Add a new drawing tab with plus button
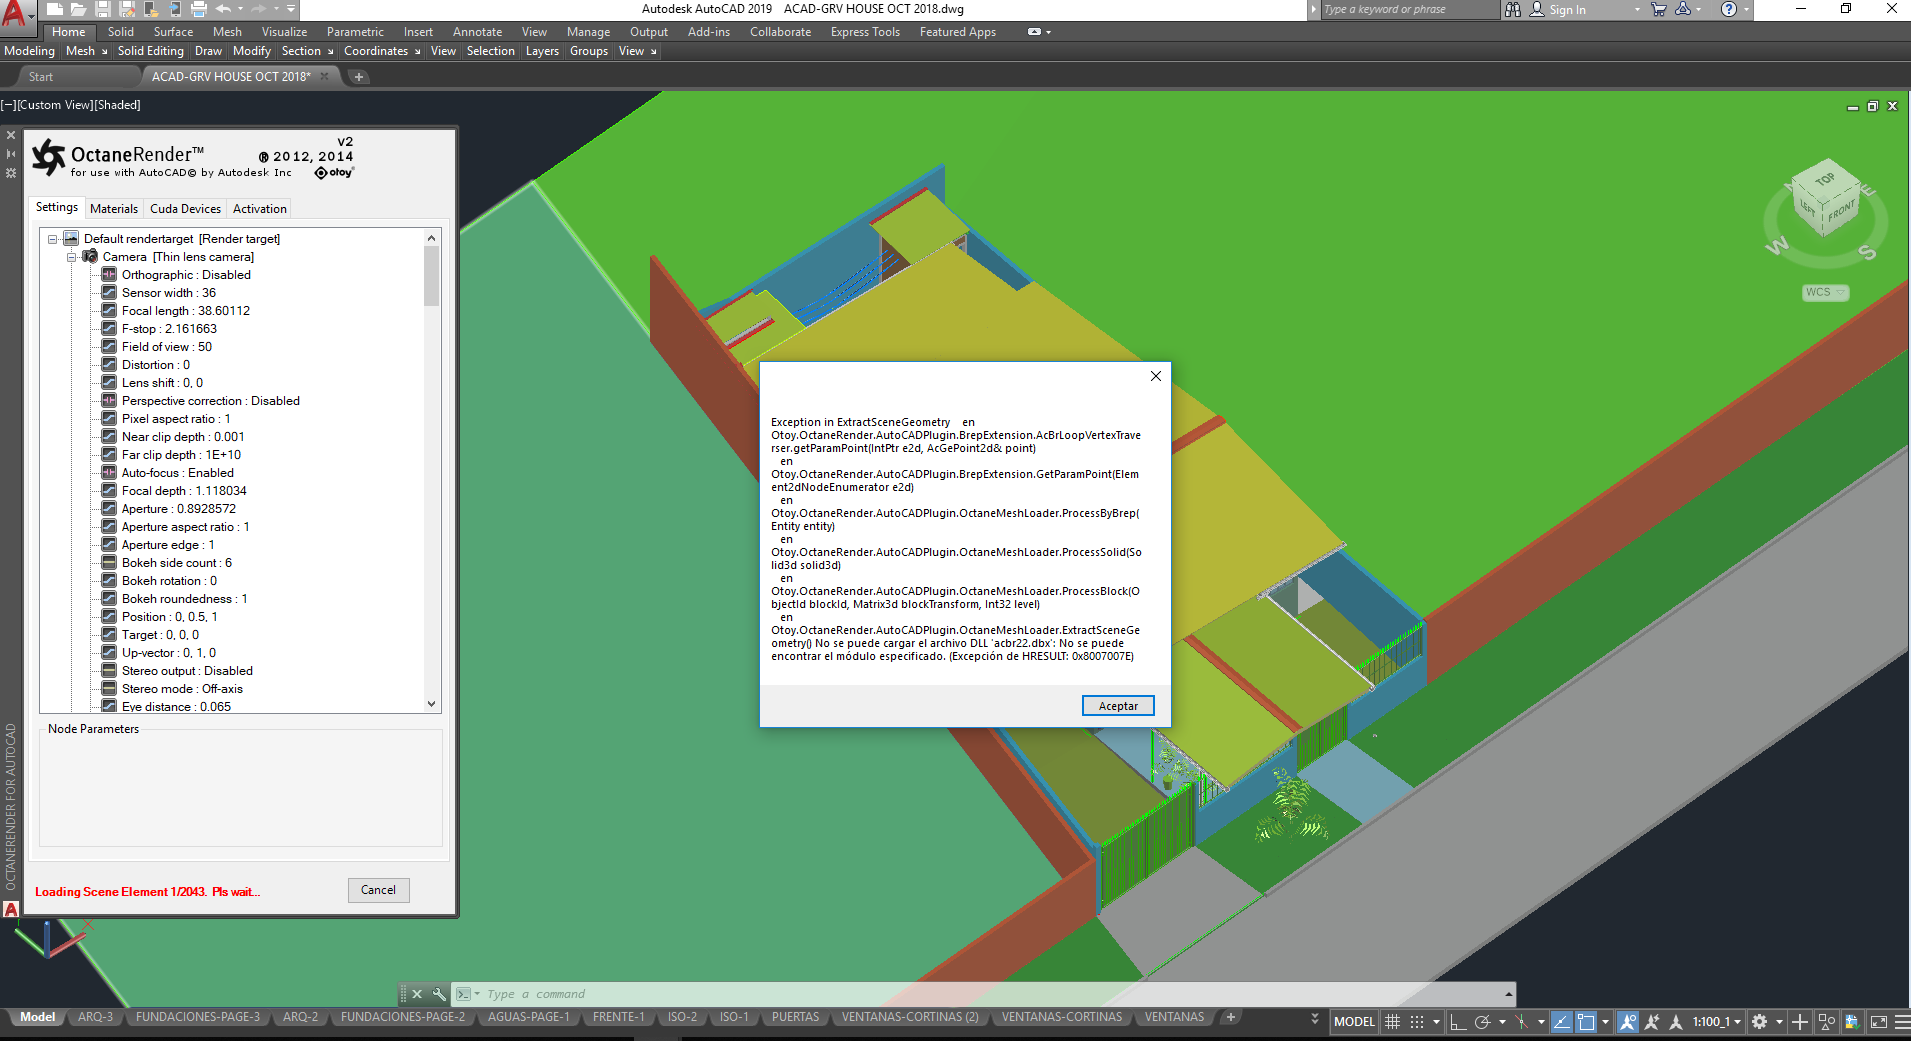This screenshot has height=1041, width=1911. pyautogui.click(x=358, y=77)
